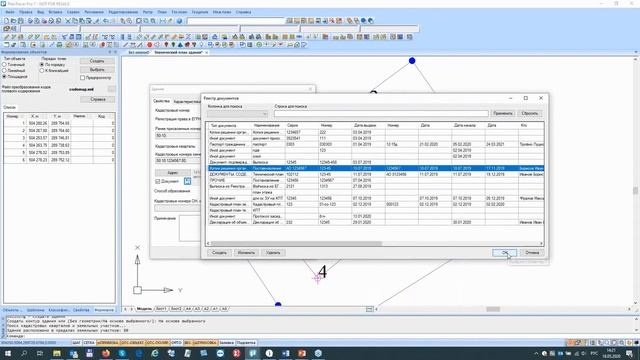Click Удалить in the document registry
This screenshot has height=360, width=640.
pos(273,253)
